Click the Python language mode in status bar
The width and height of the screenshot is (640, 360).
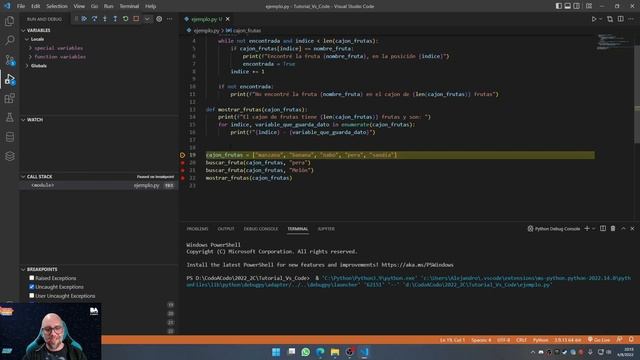[540, 340]
